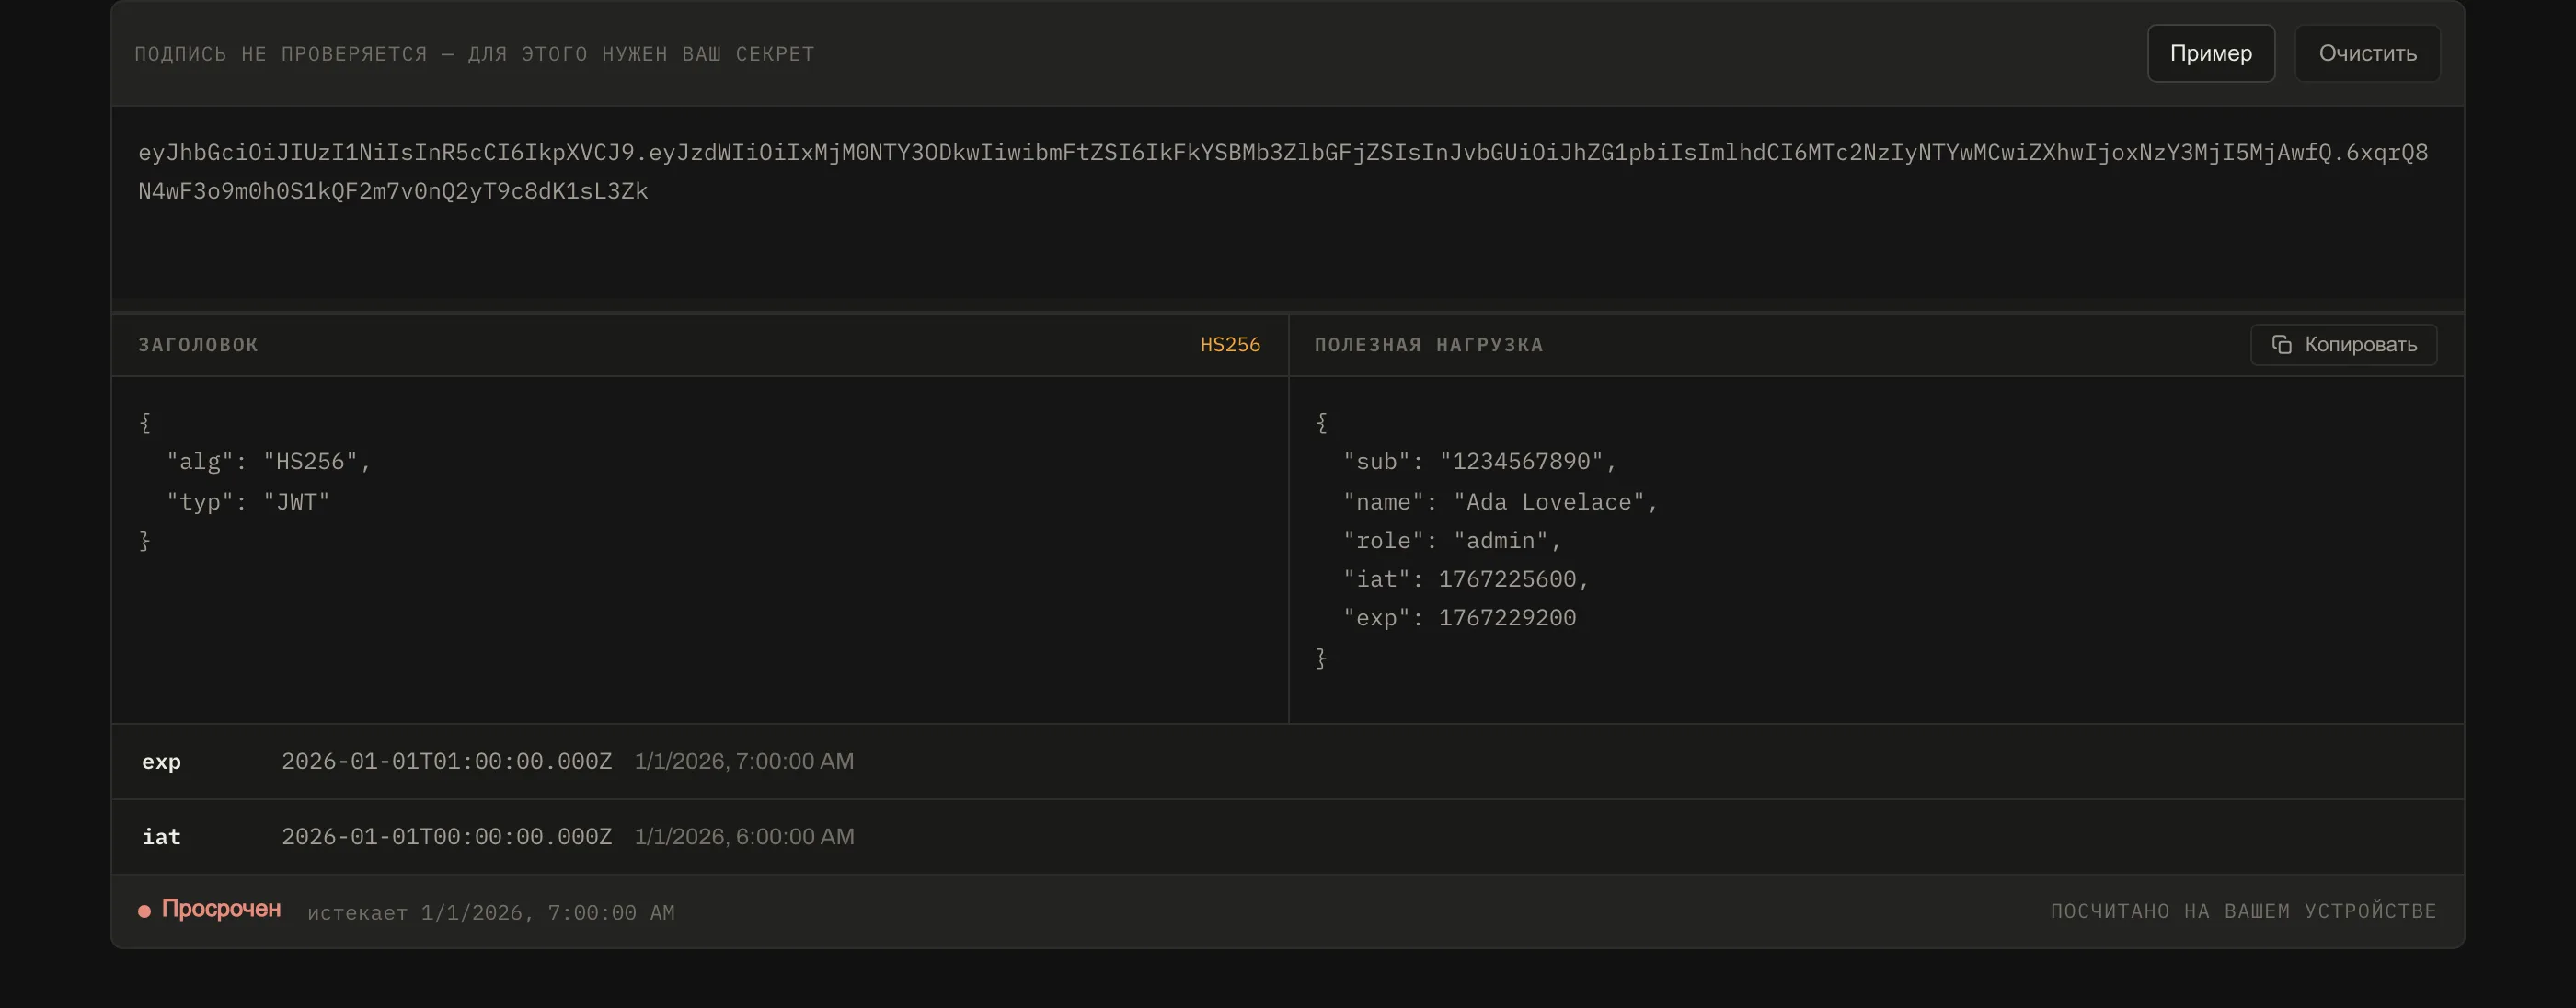Click the Пример button
The height and width of the screenshot is (1008, 2576).
click(x=2210, y=53)
